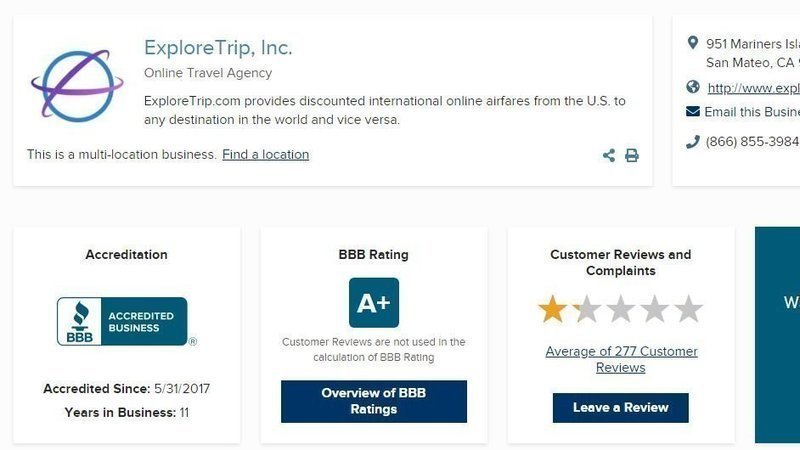The width and height of the screenshot is (800, 450).
Task: Click the phone handset icon
Action: coord(693,141)
